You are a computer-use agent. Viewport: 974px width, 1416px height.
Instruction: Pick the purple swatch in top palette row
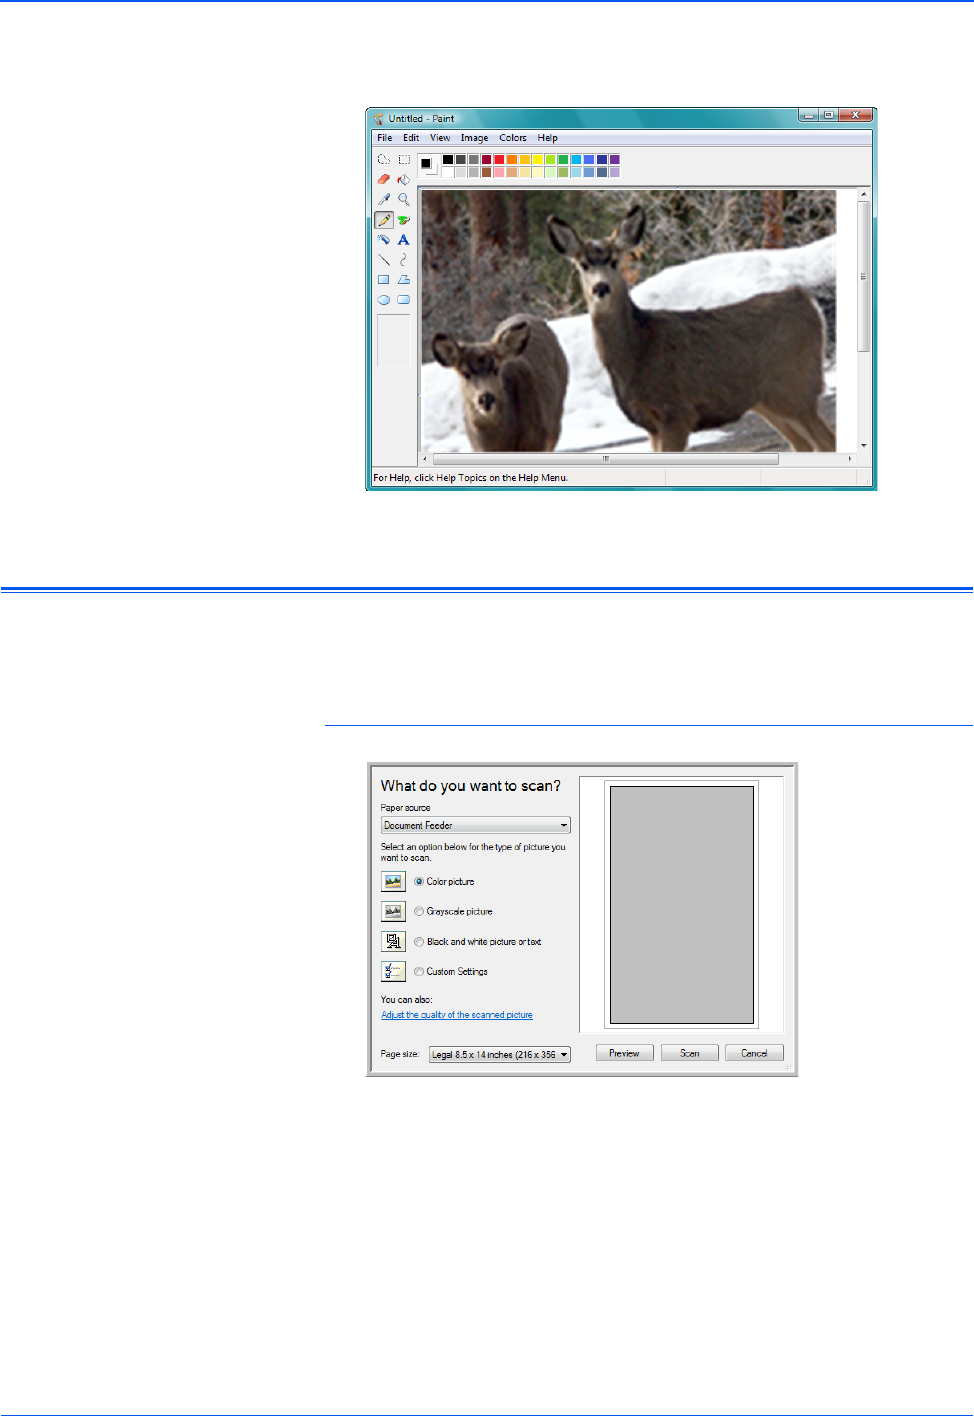(x=614, y=159)
